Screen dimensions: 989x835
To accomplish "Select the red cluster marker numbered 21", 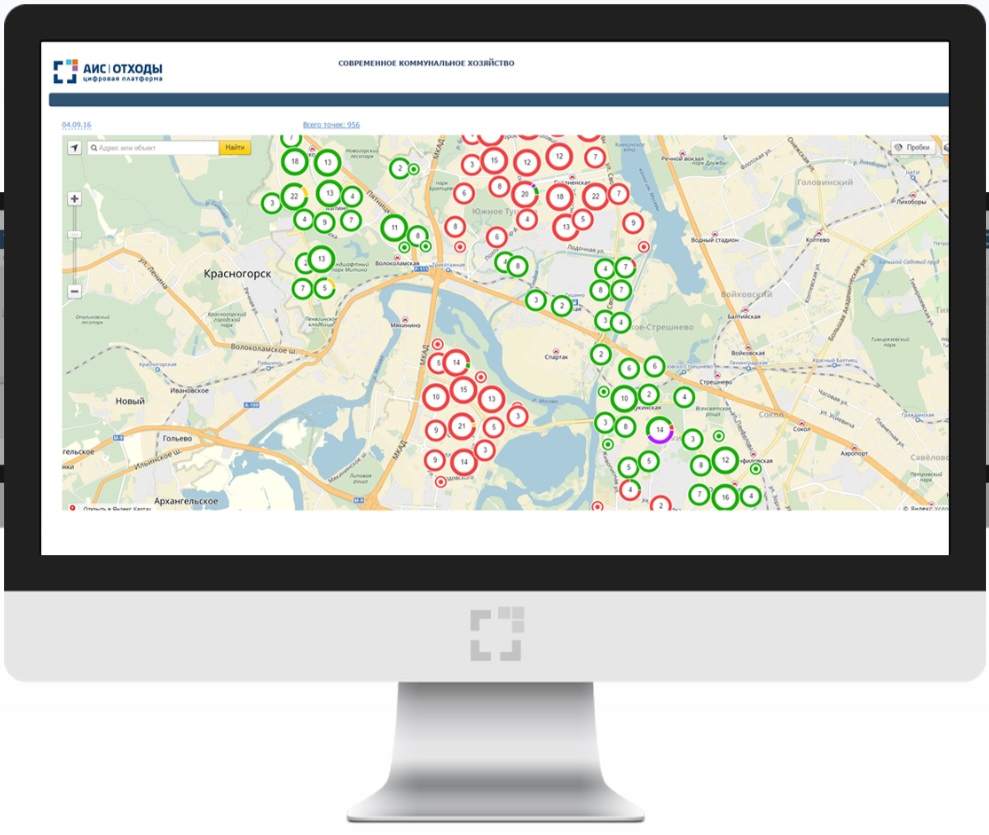I will (x=461, y=427).
